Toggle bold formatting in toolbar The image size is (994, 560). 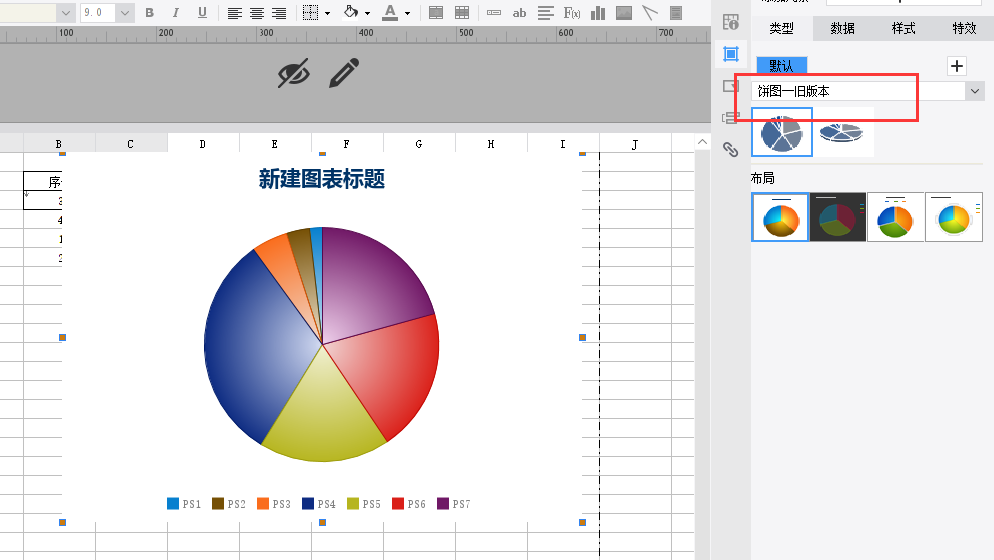coord(150,13)
